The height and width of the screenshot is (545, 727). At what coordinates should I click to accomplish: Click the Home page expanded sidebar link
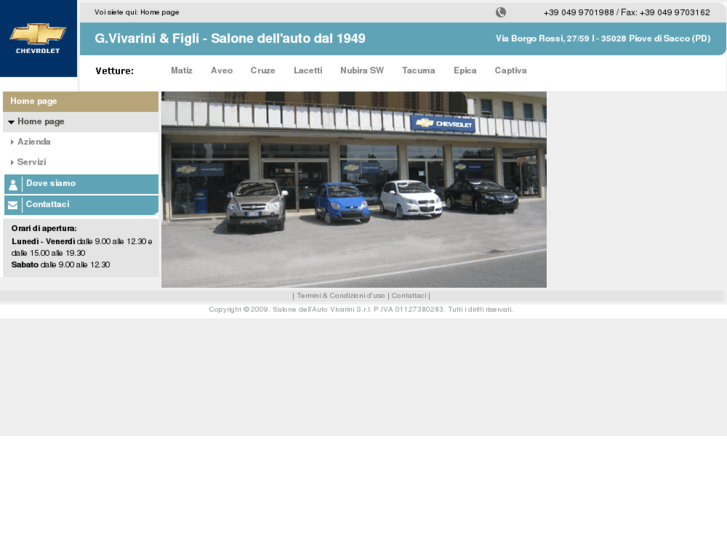[x=41, y=122]
